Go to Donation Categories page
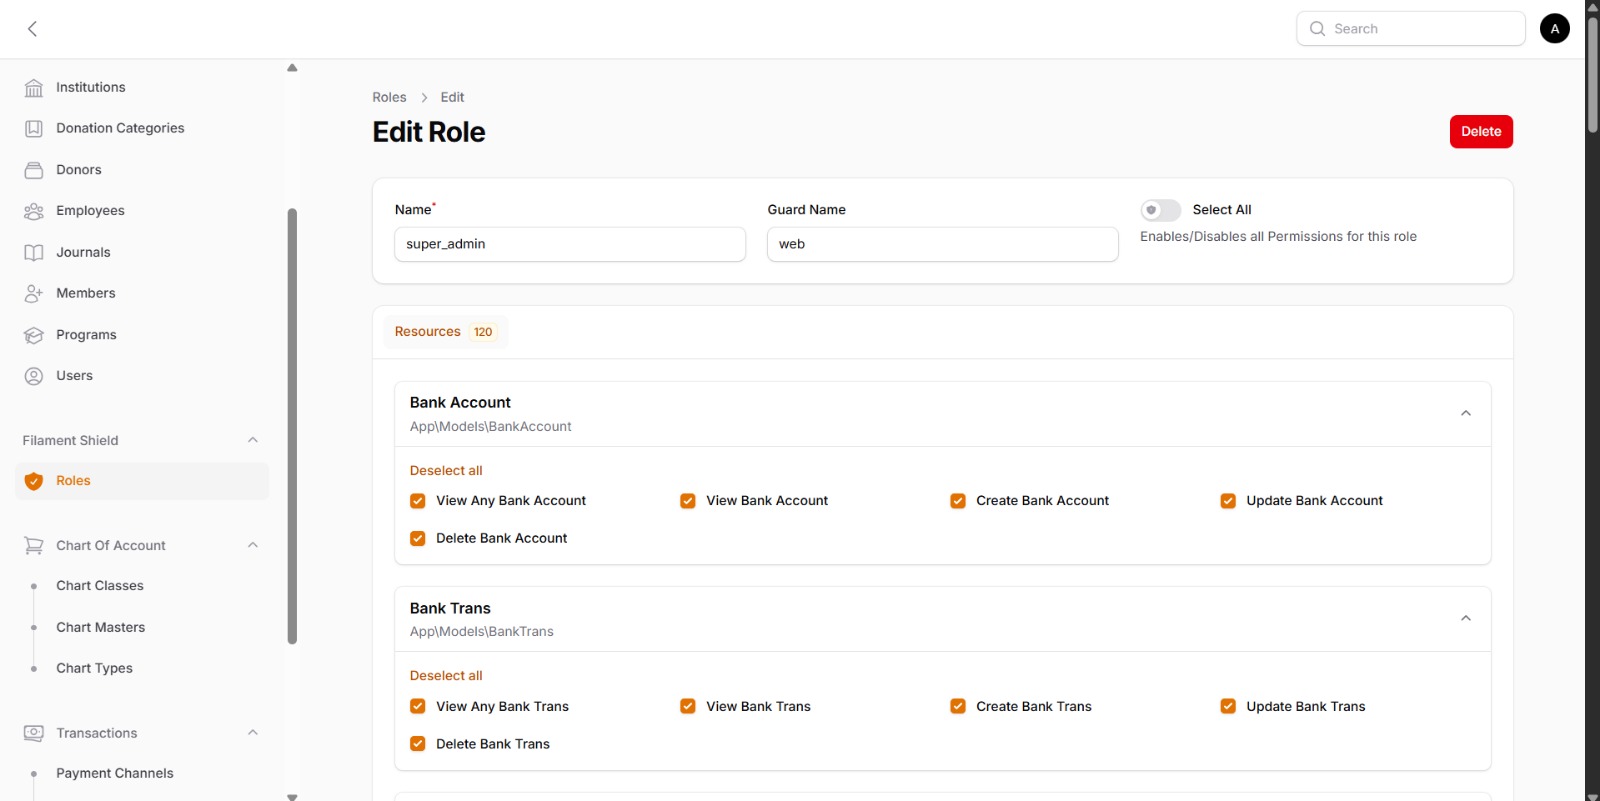This screenshot has width=1600, height=801. click(x=142, y=129)
